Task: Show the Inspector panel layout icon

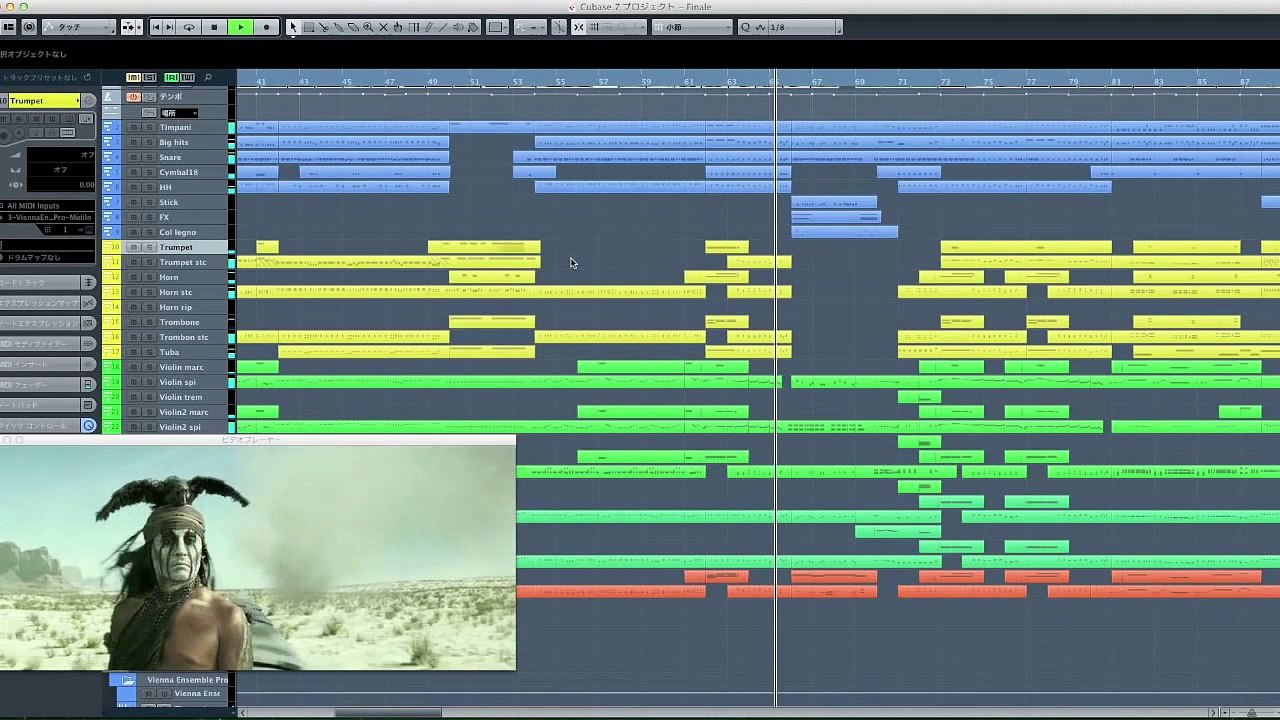Action: tap(9, 27)
